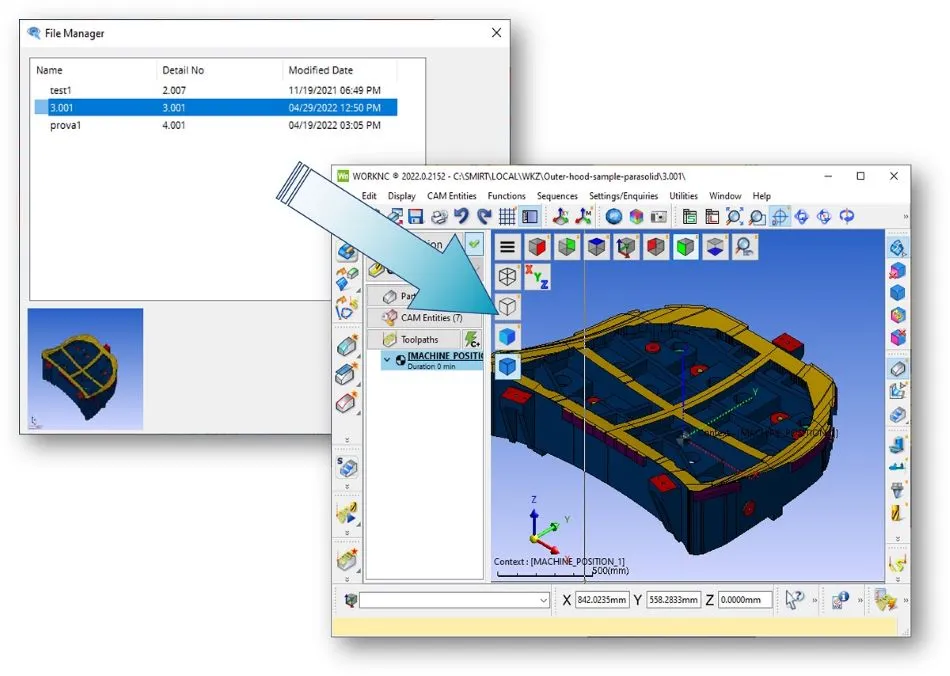Screen dimensions: 950x676
Task: Toggle the grid display icon
Action: coord(507,216)
